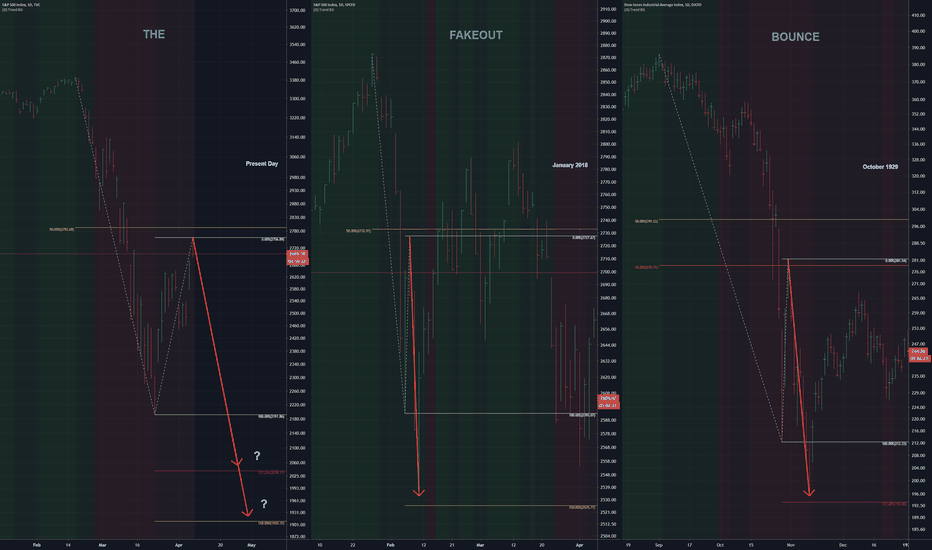932x550 pixels.
Task: Click 'Sep' on the October 1929 time axis
Action: 659,545
